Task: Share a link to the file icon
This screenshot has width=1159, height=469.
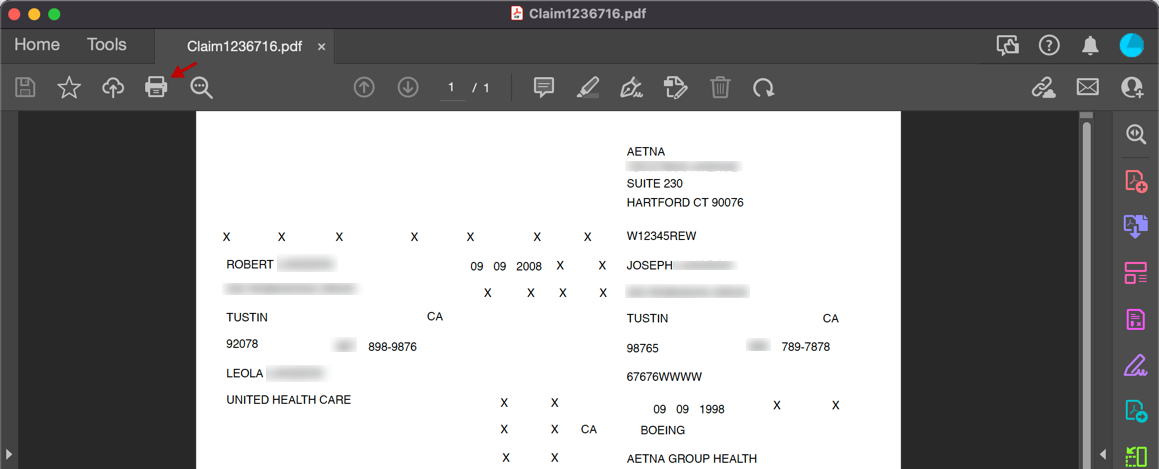Action: coord(1044,87)
